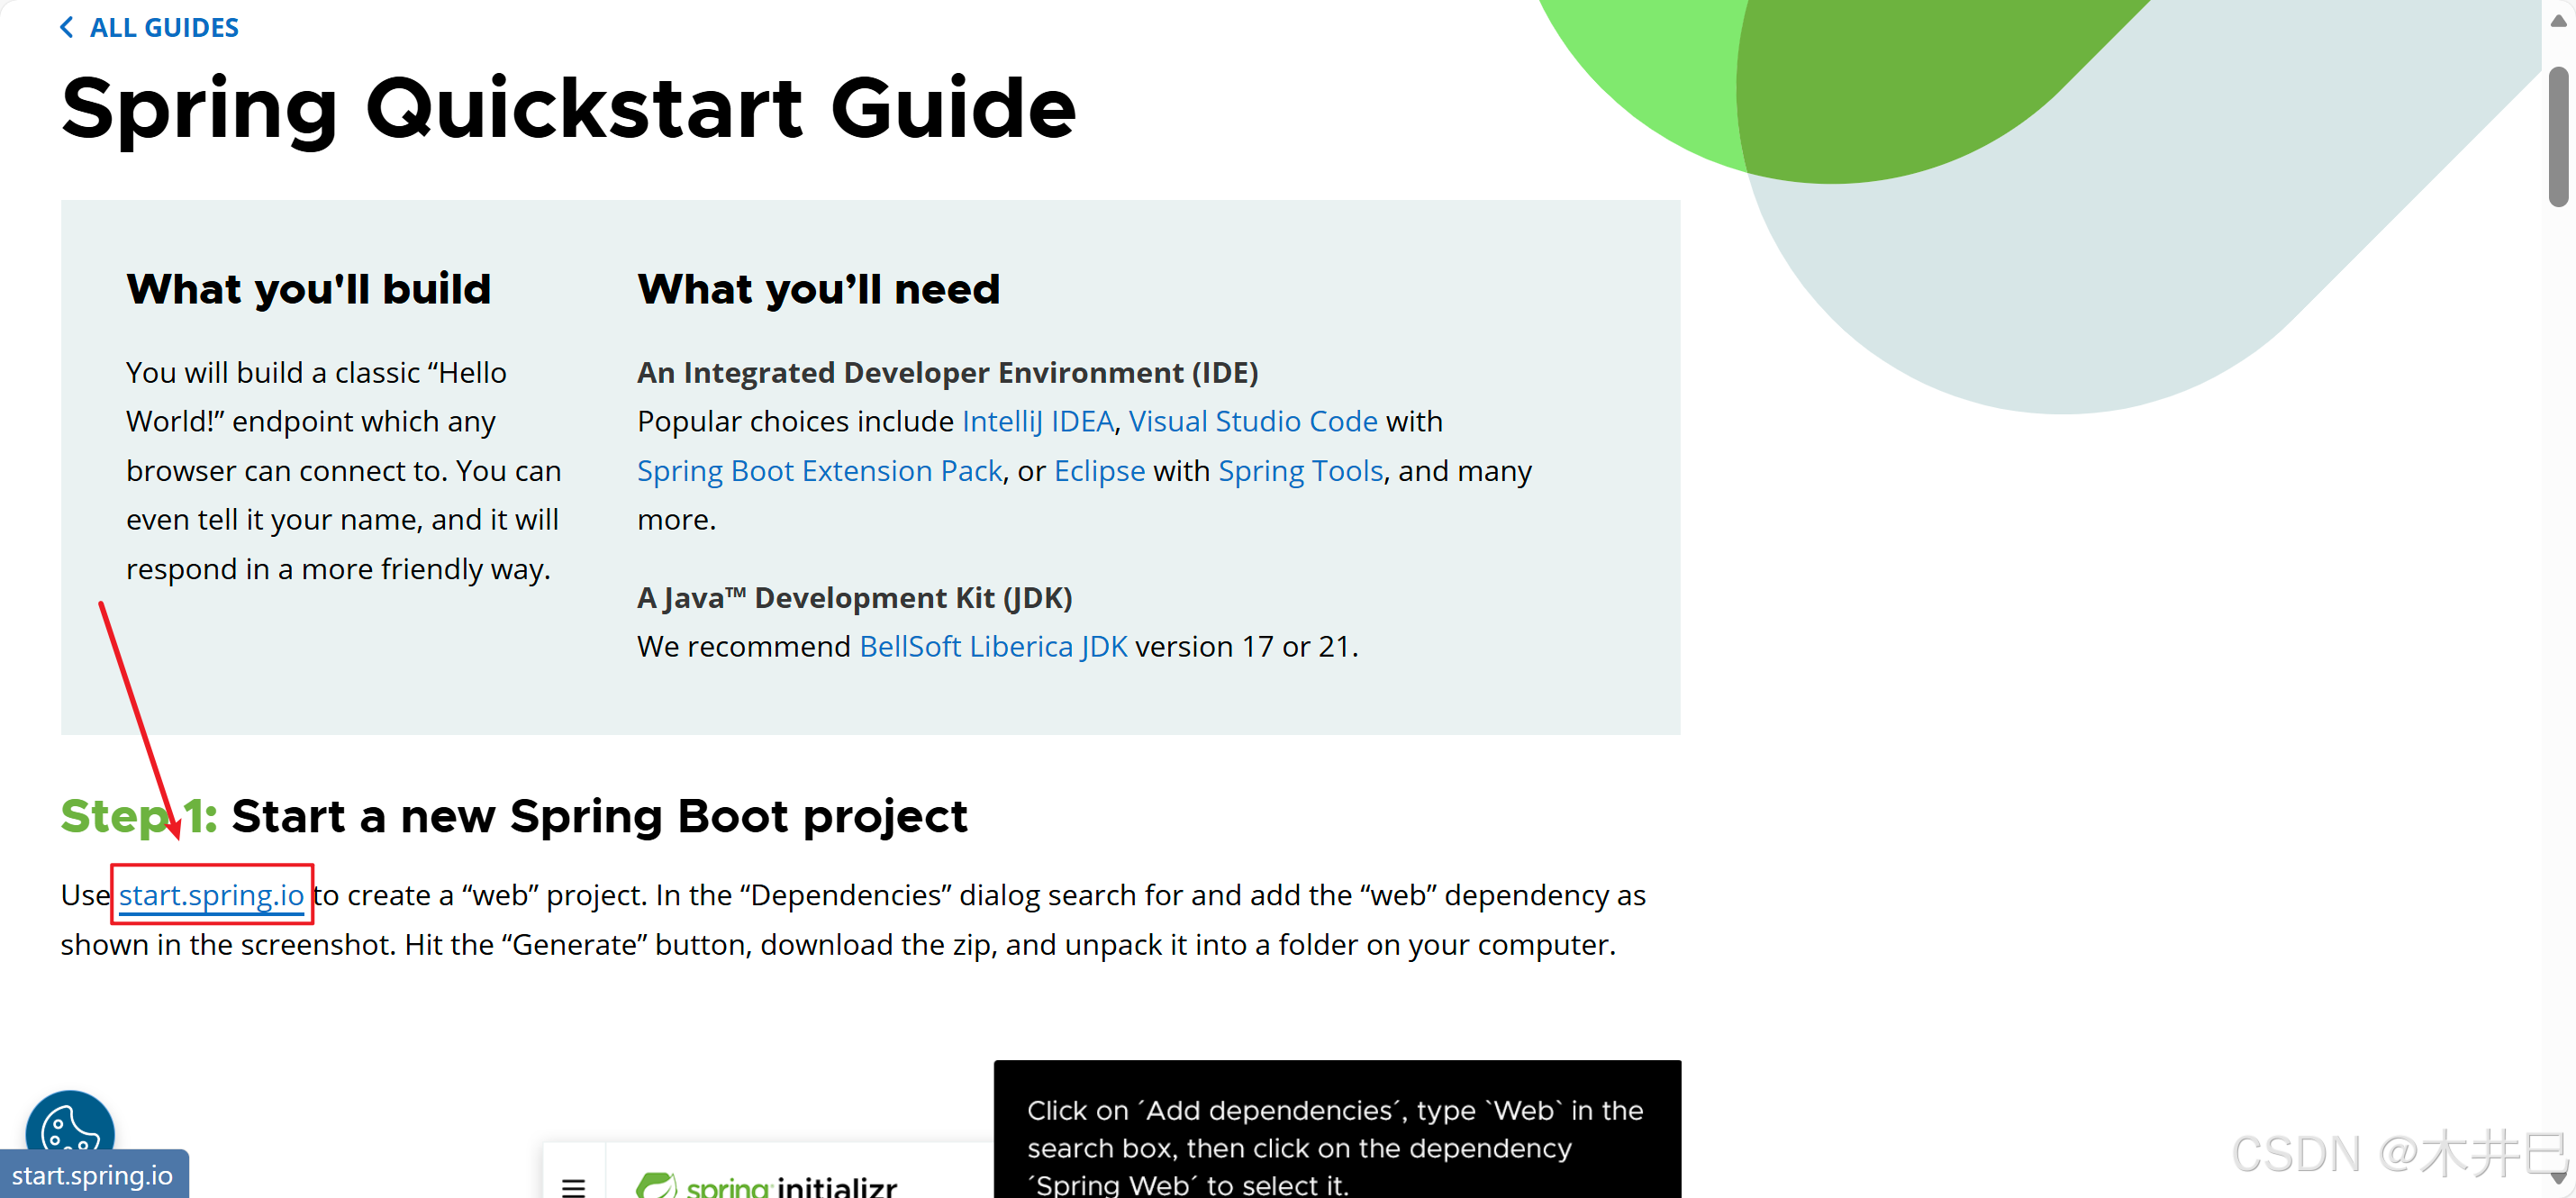
Task: Click the scrollbar up arrow
Action: (2557, 19)
